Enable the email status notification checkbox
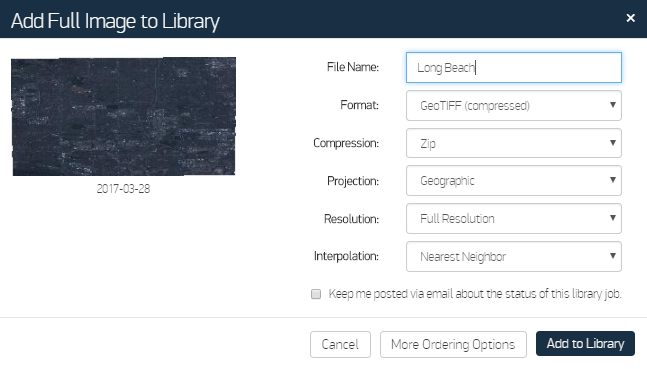This screenshot has width=647, height=369. [316, 294]
